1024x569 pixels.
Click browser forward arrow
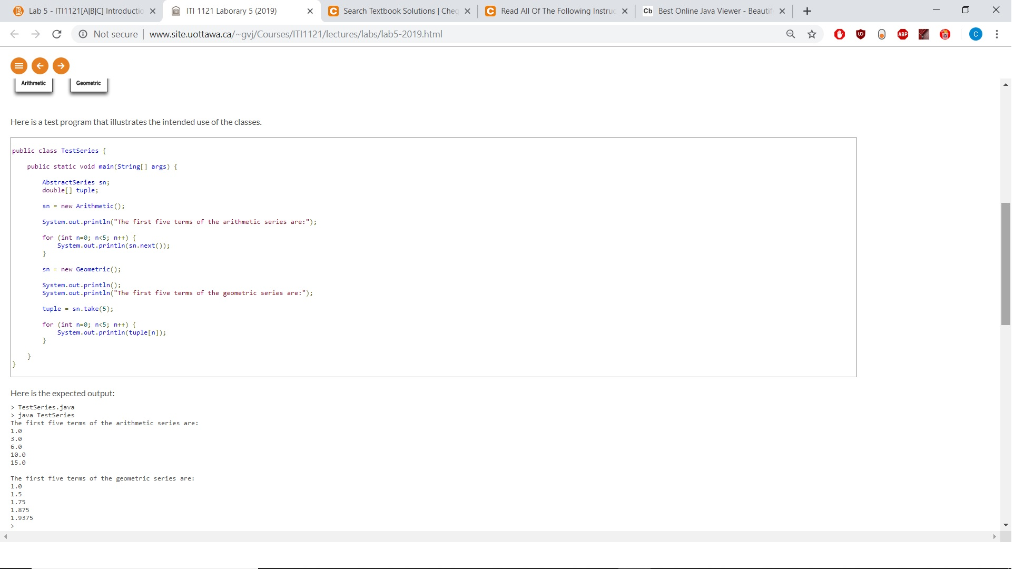pos(35,34)
